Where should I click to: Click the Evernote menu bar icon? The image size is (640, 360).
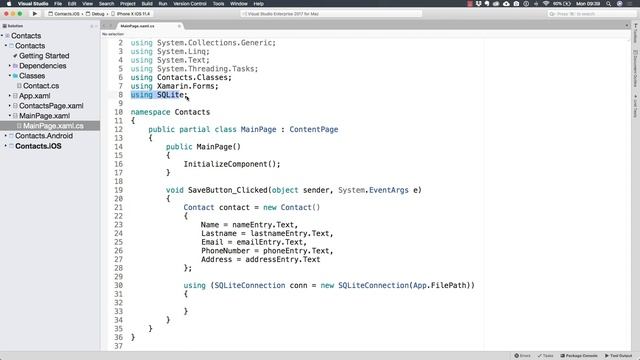487,4
